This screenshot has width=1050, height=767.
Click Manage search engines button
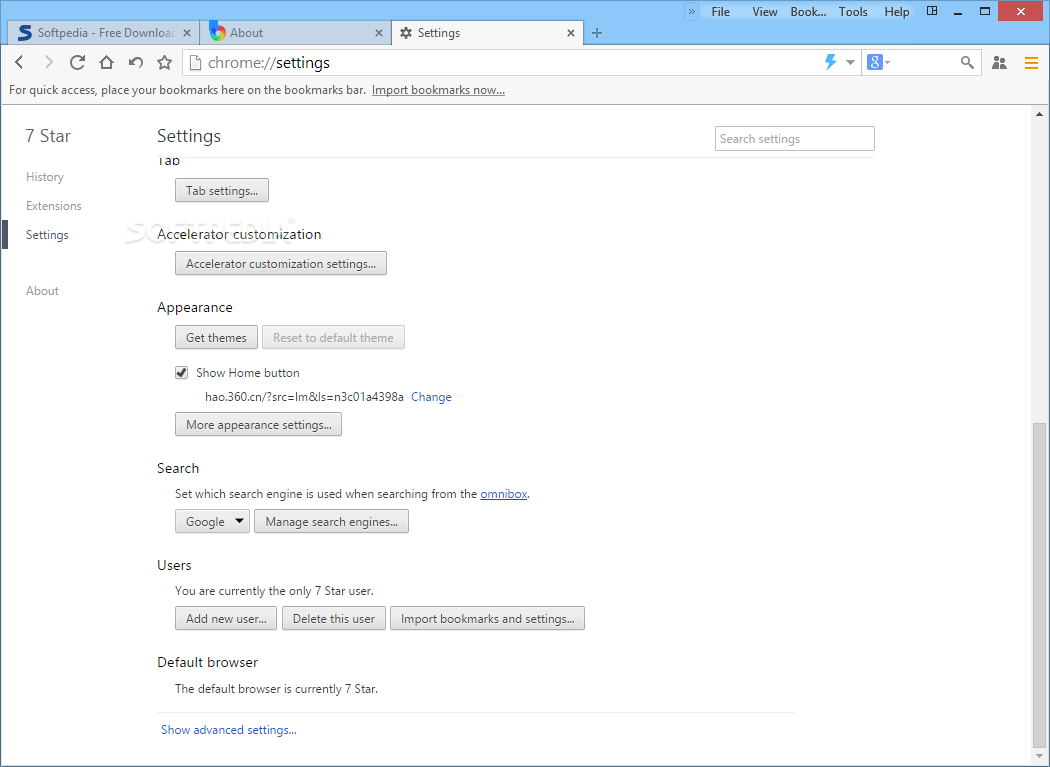[x=331, y=521]
